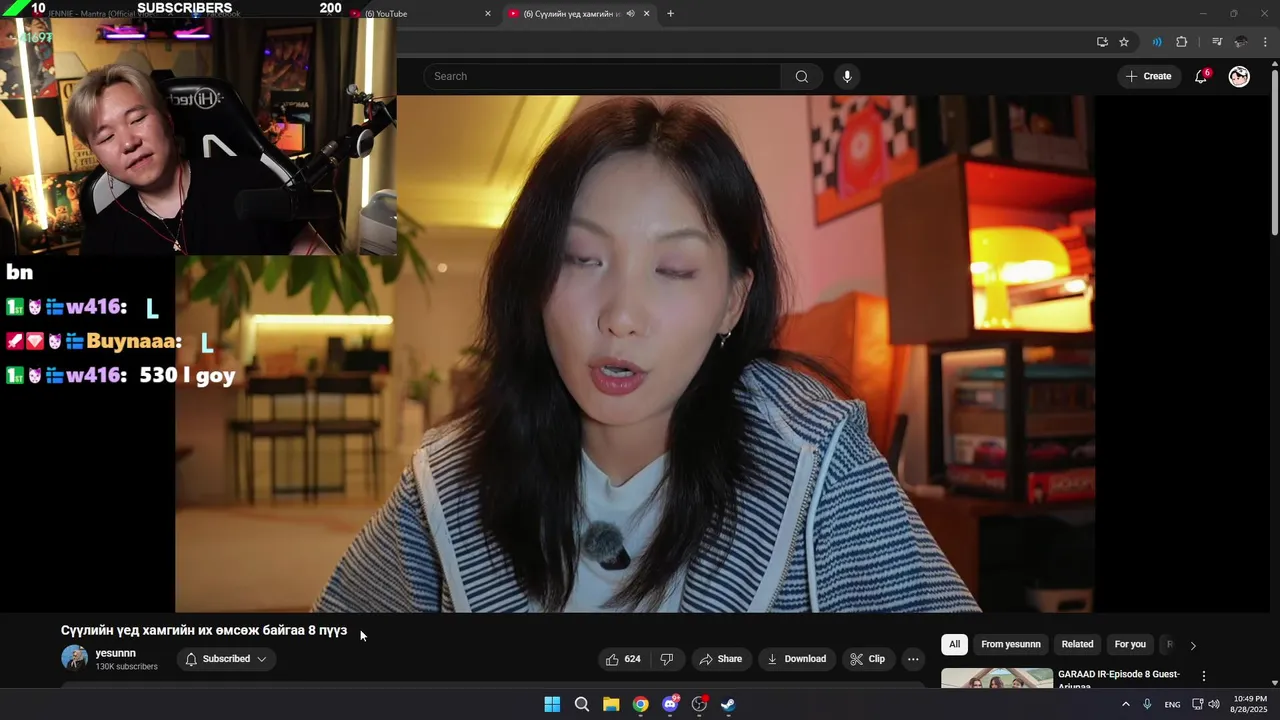Viewport: 1280px width, 720px height.
Task: Open File Explorer from taskbar
Action: pyautogui.click(x=611, y=705)
